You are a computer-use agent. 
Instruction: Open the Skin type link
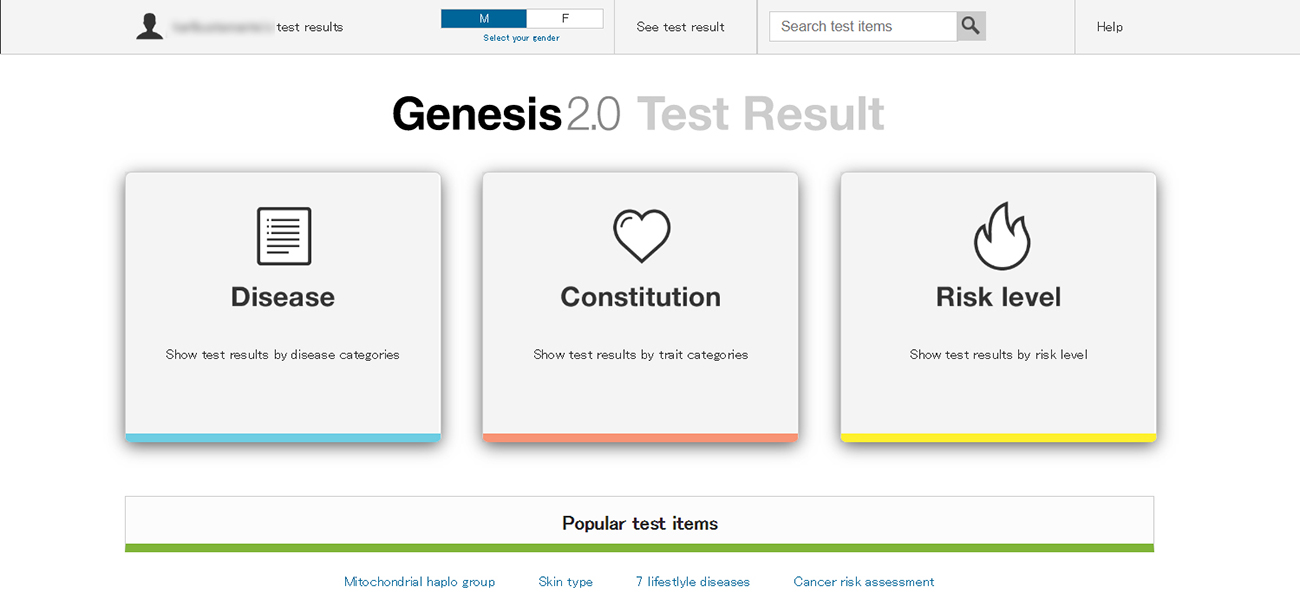pos(565,581)
